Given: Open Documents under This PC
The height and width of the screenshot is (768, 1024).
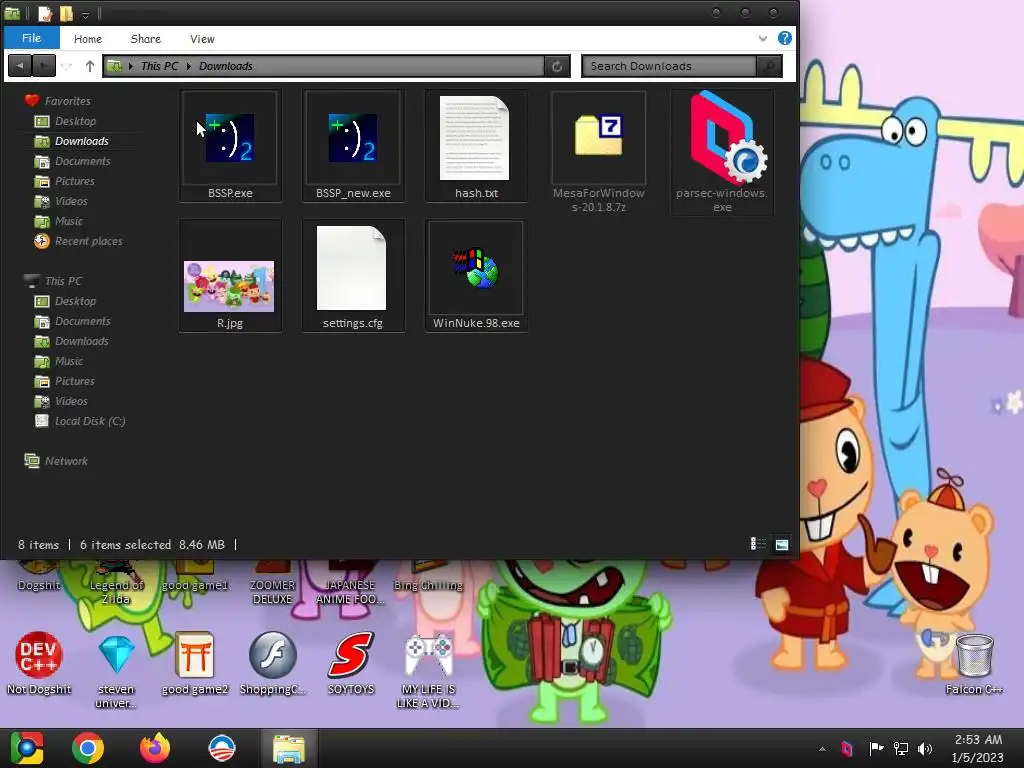Looking at the screenshot, I should (72, 321).
